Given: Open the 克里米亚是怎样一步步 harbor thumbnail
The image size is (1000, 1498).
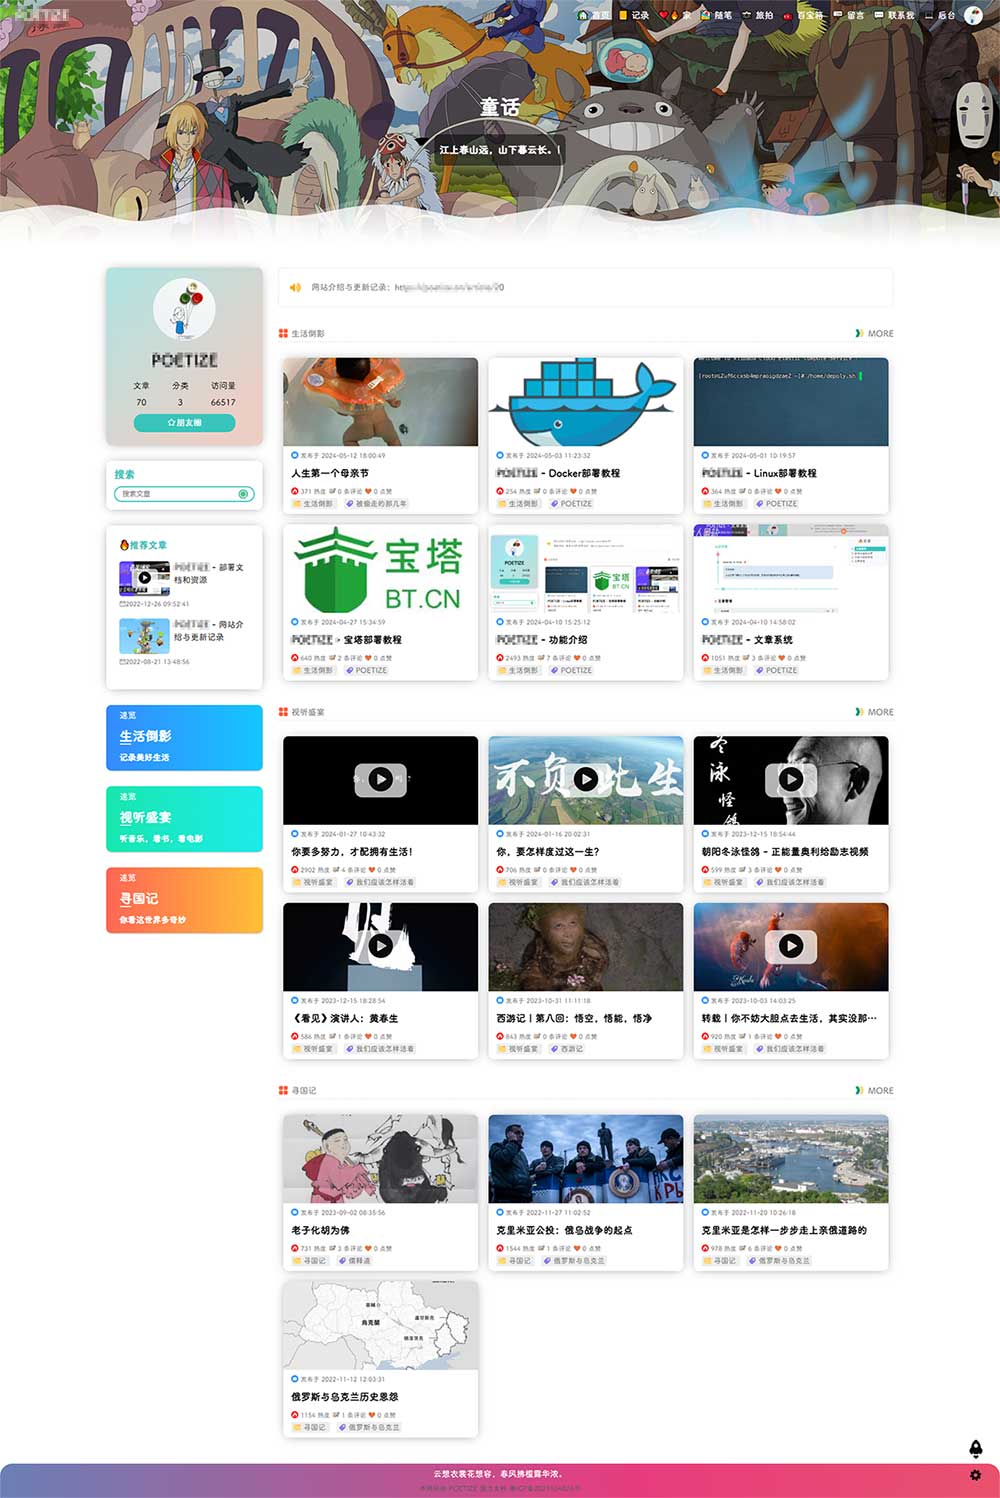Looking at the screenshot, I should pyautogui.click(x=791, y=1159).
